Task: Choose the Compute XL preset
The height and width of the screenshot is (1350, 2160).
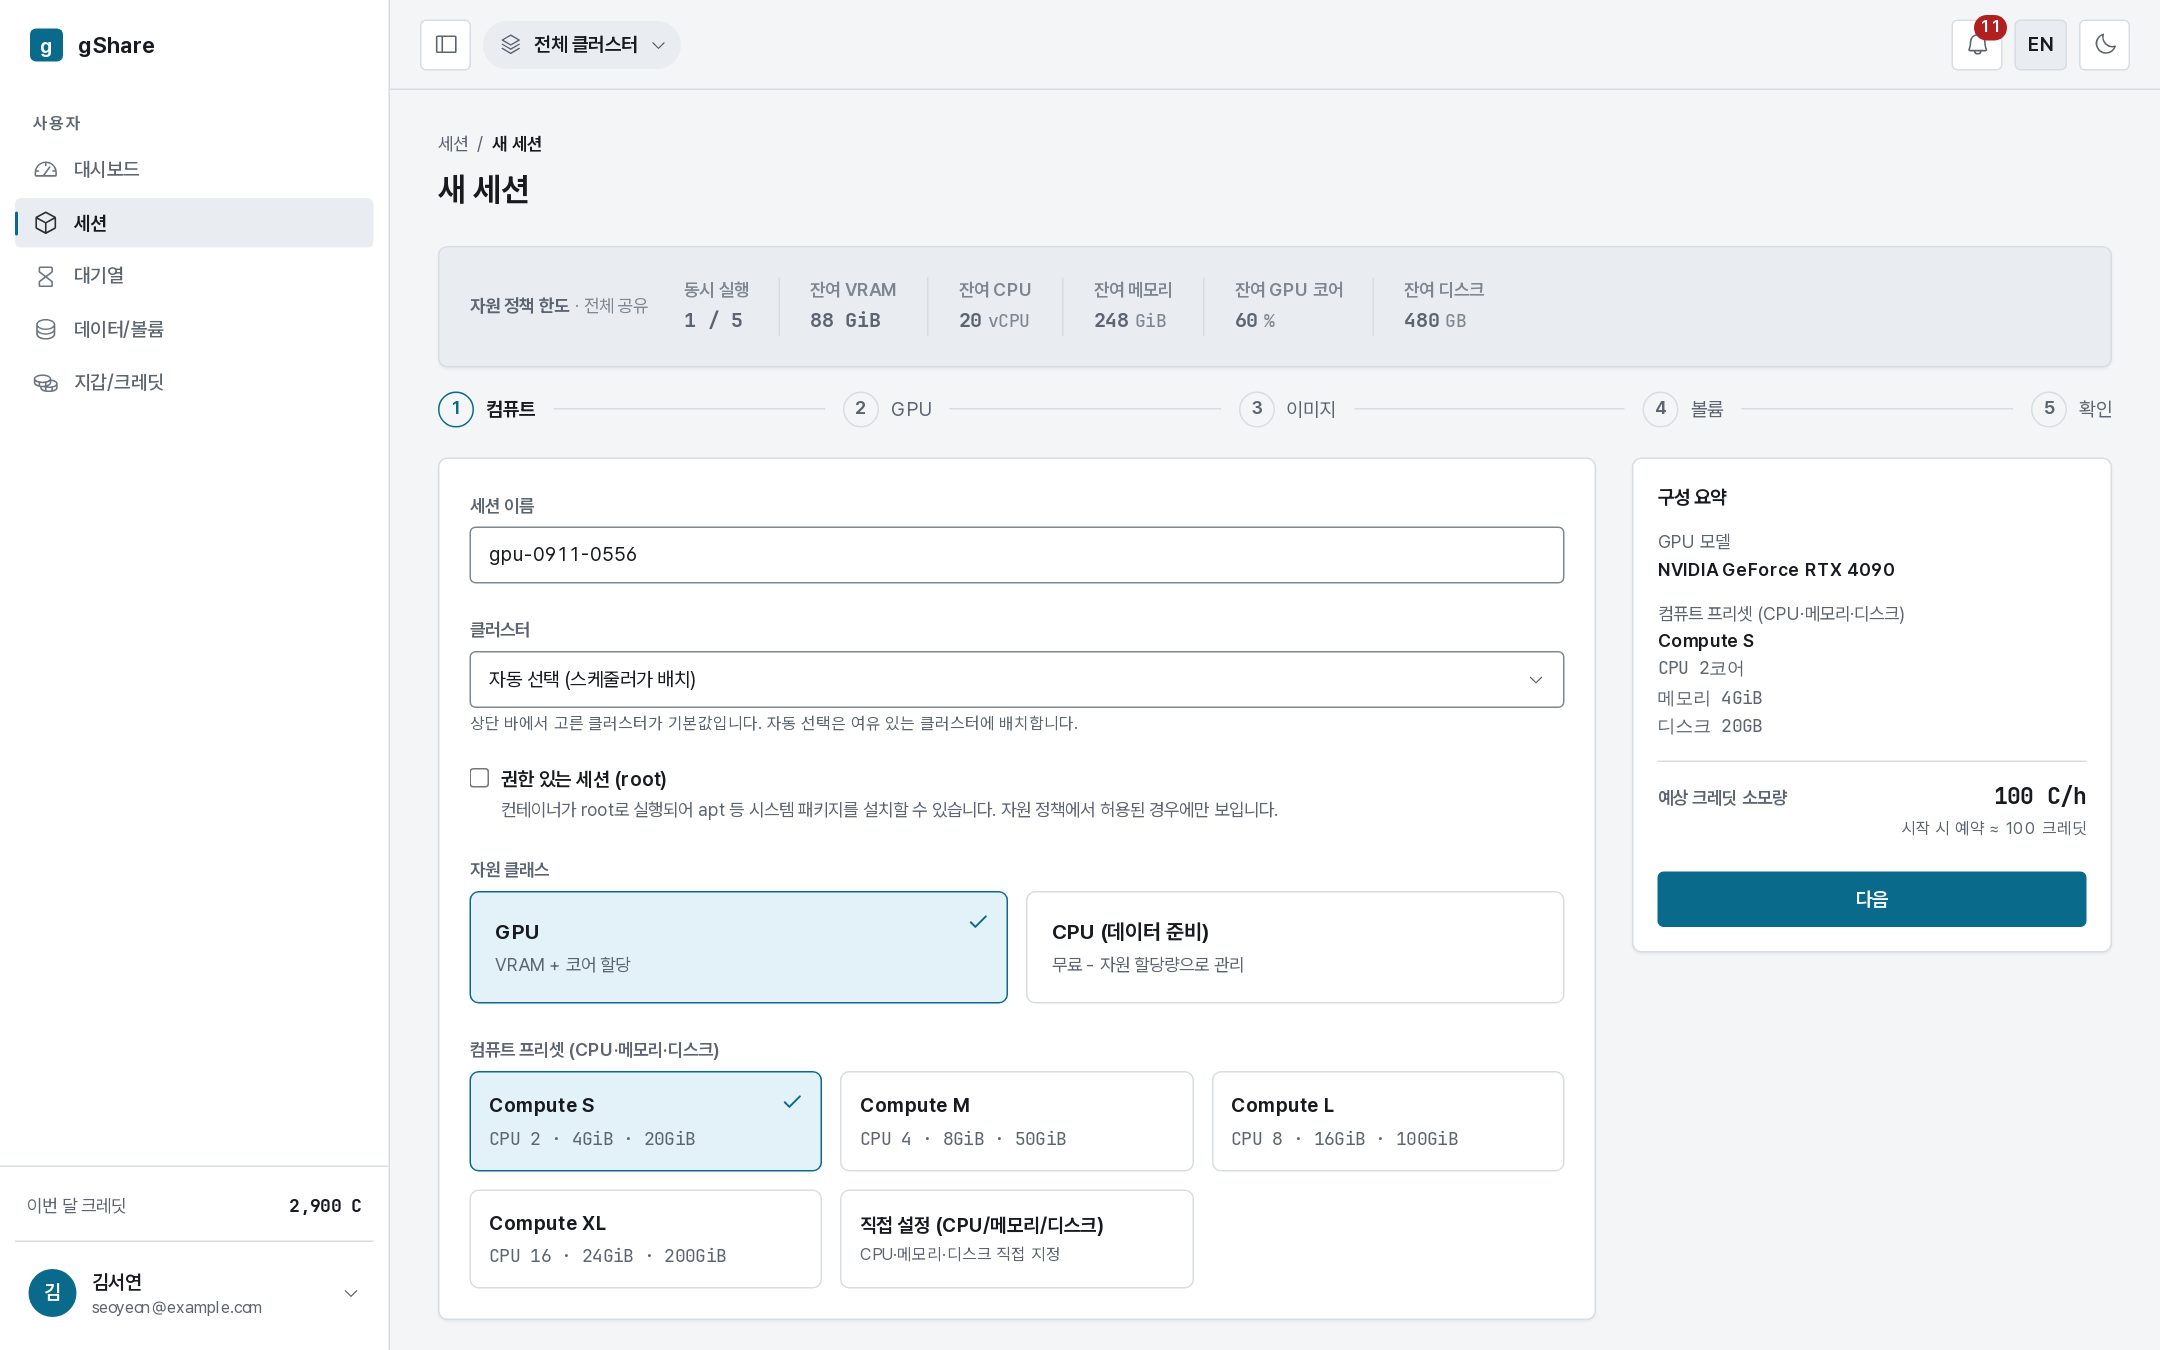Action: pos(646,1239)
